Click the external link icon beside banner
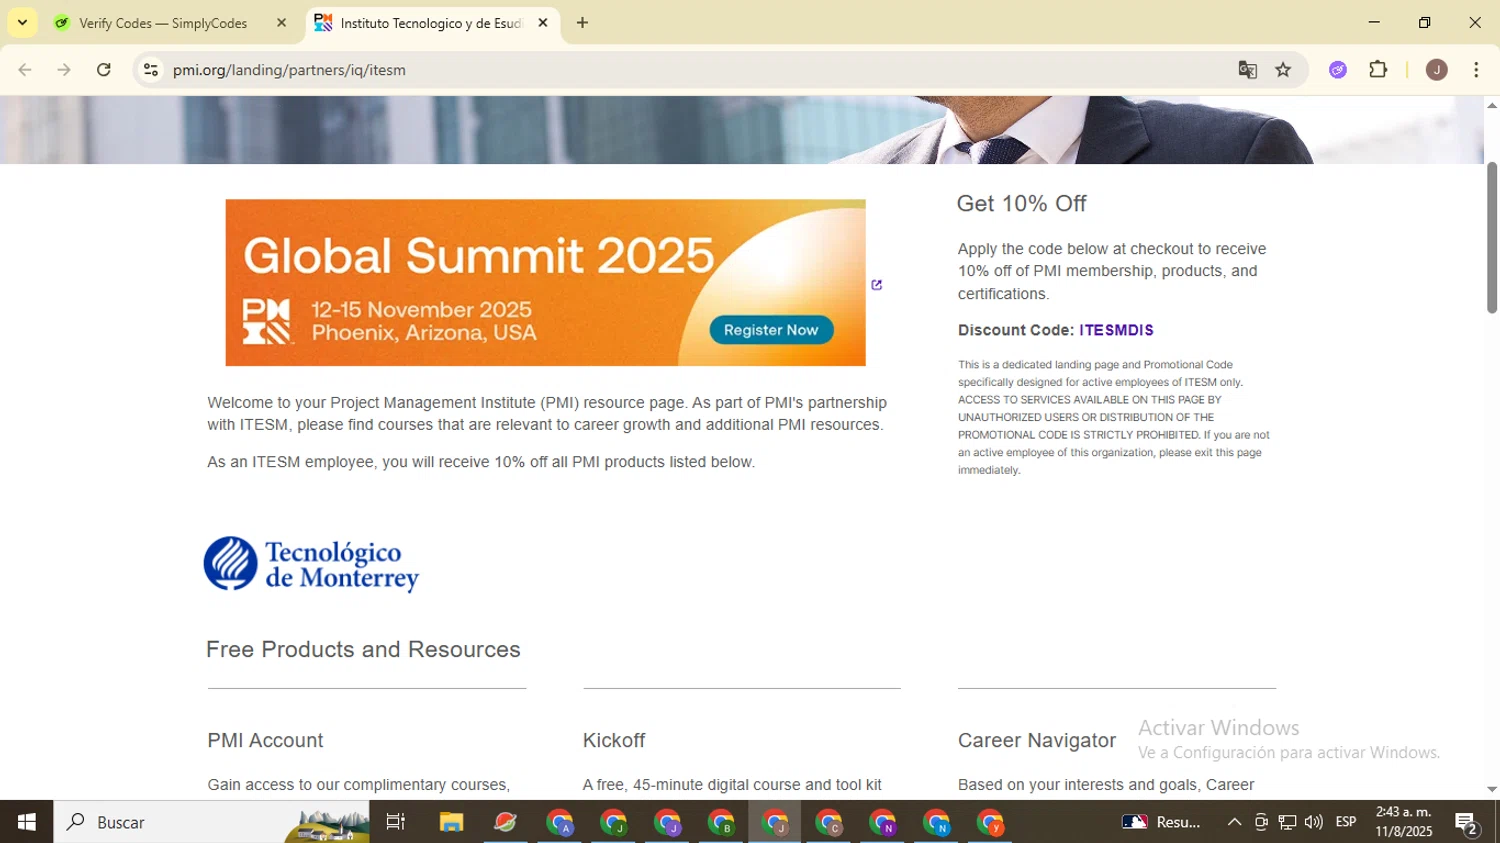 [877, 285]
